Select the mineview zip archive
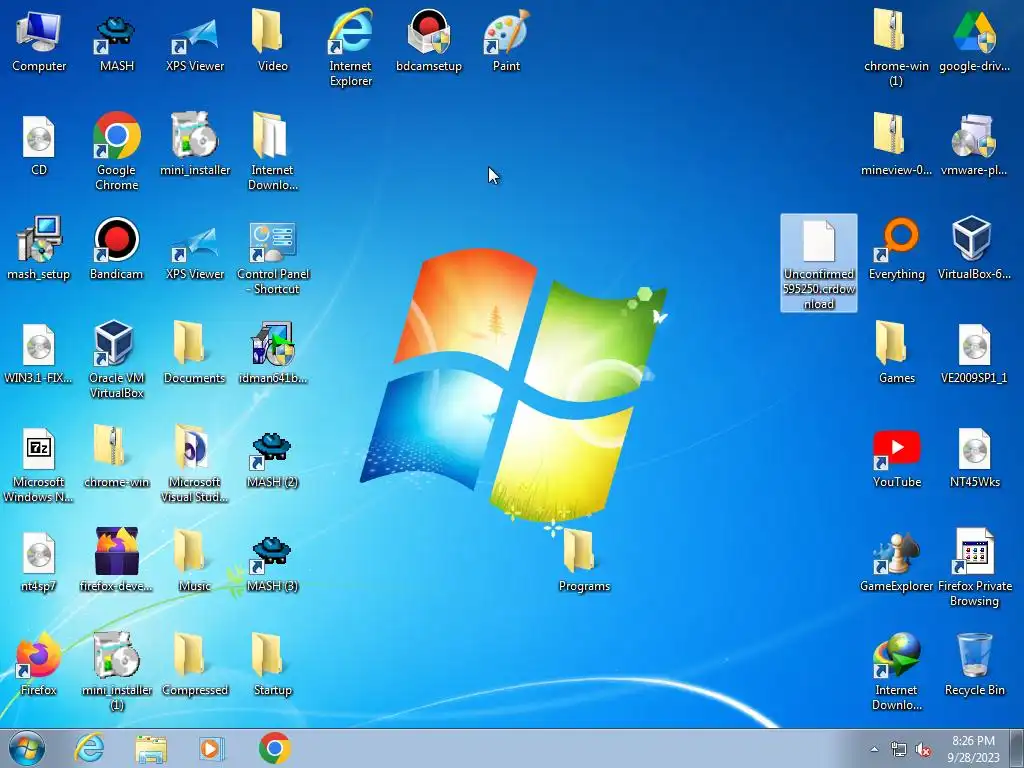The width and height of the screenshot is (1024, 768). tap(896, 145)
